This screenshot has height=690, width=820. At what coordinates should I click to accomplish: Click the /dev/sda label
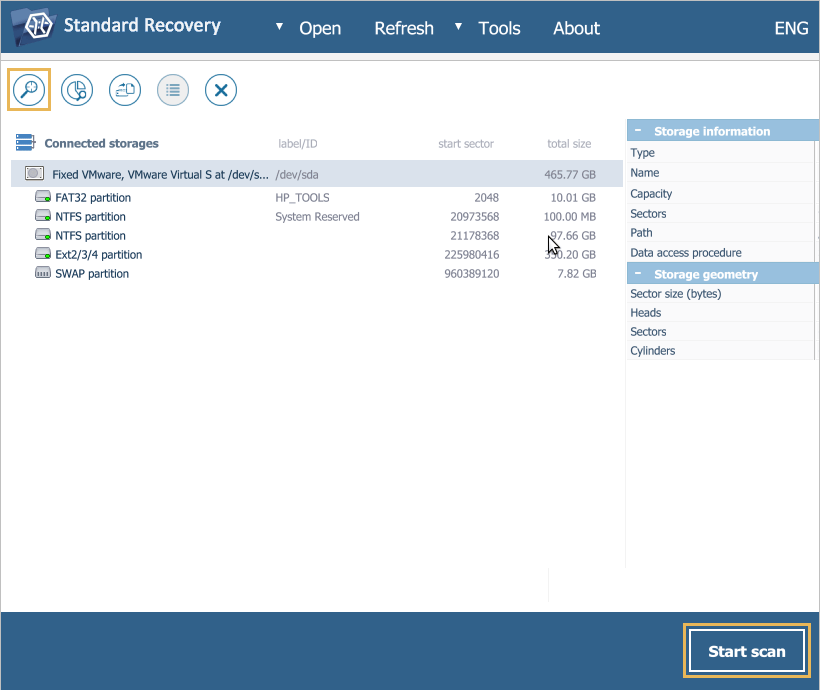click(x=297, y=174)
